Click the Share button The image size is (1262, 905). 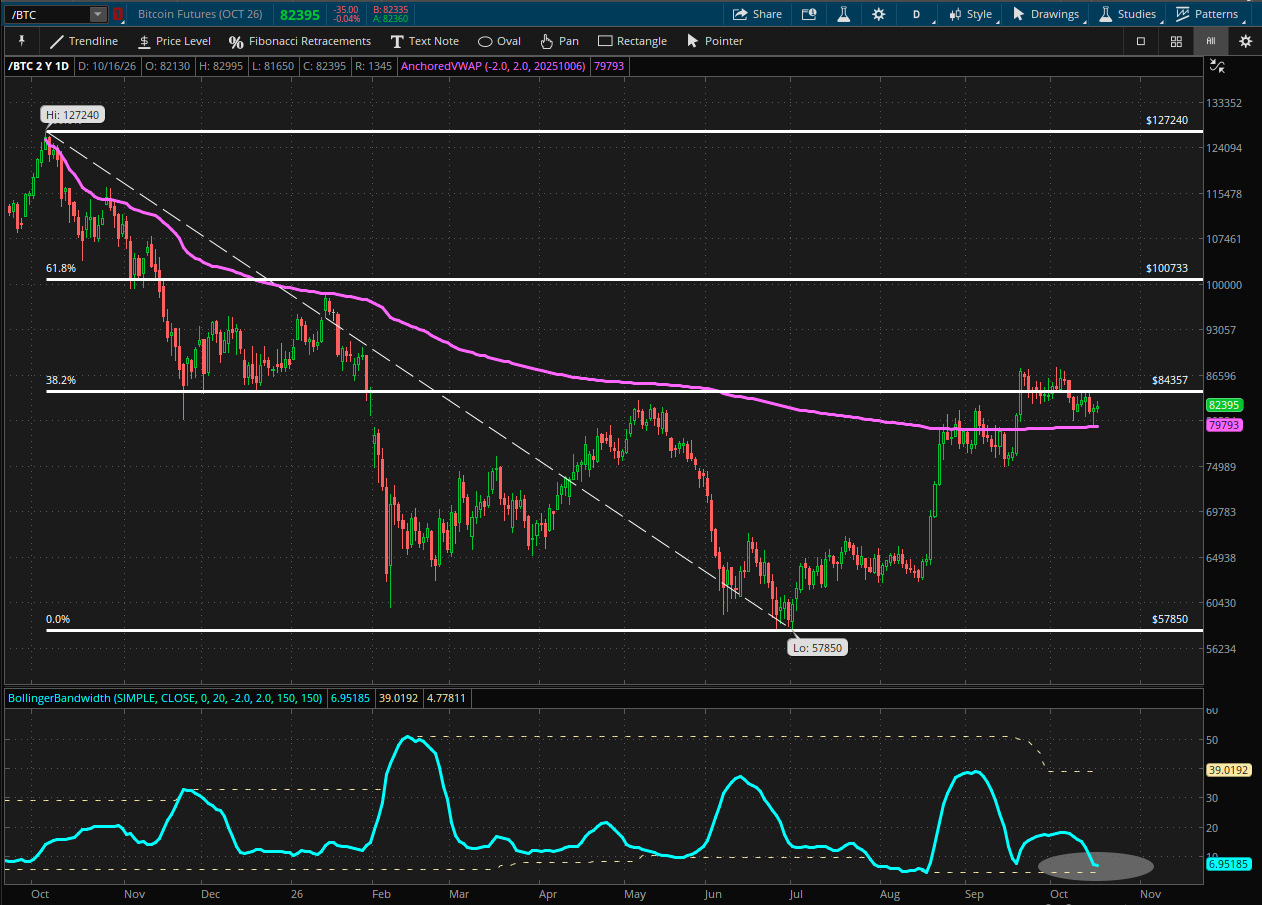click(757, 14)
